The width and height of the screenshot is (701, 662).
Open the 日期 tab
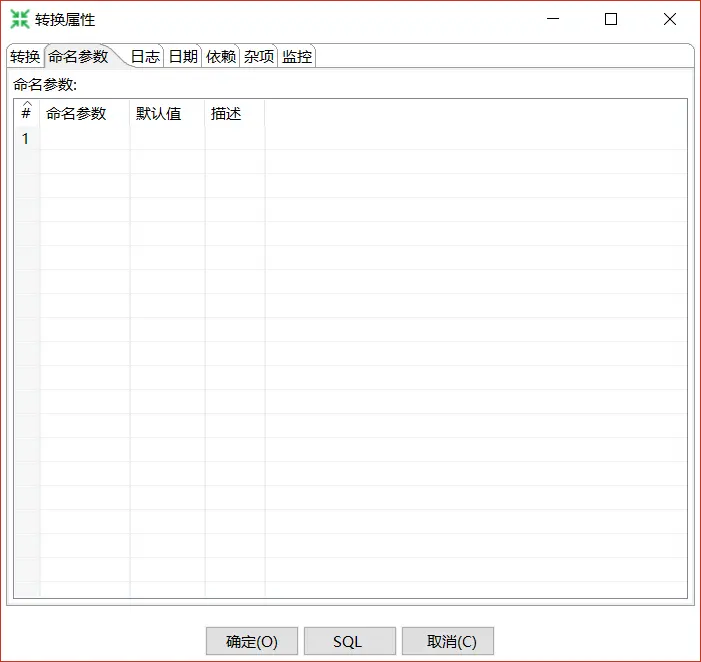point(183,57)
